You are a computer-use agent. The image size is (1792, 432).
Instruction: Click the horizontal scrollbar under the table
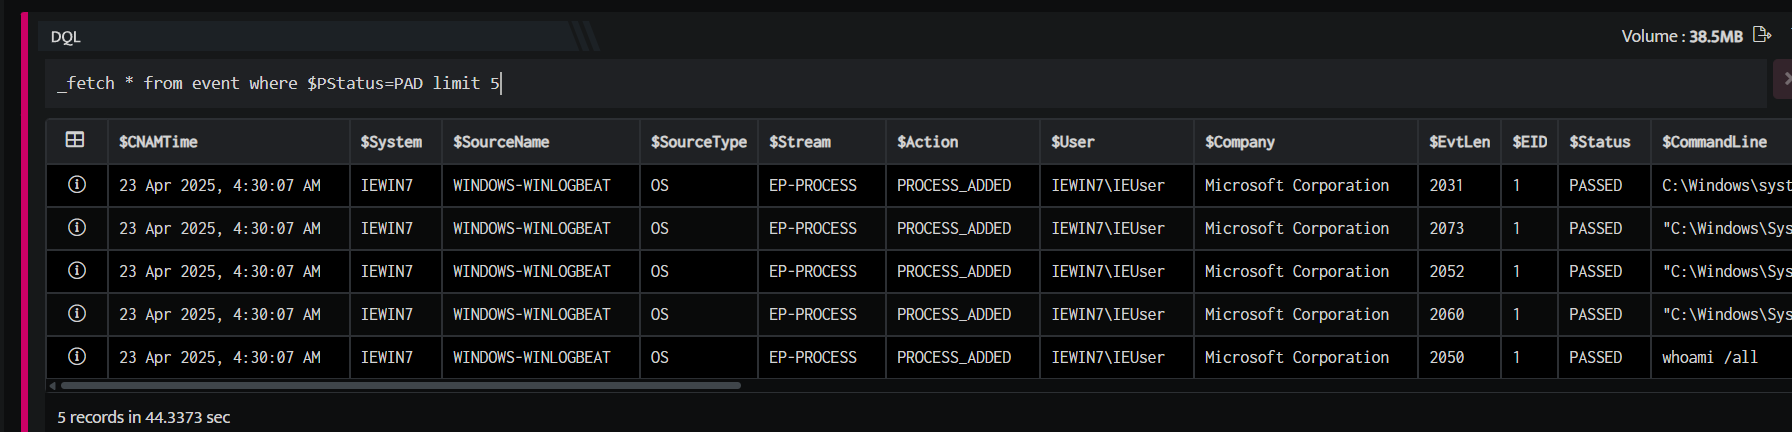pos(400,385)
